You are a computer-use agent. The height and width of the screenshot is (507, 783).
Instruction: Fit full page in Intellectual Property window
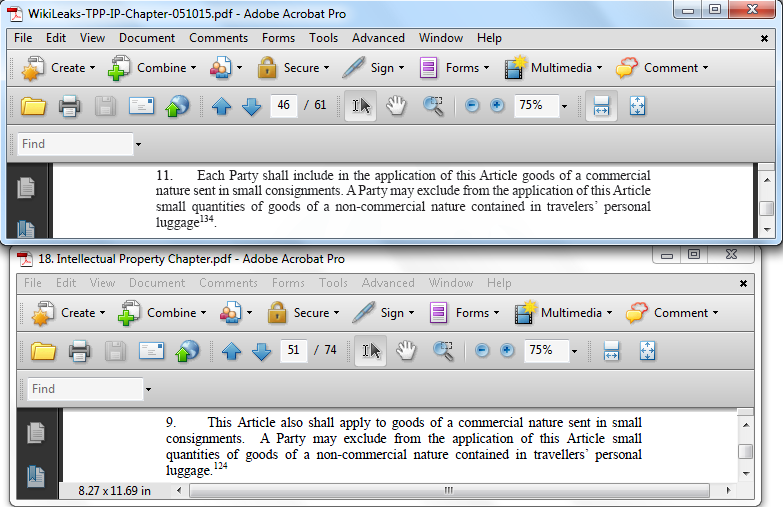click(647, 351)
